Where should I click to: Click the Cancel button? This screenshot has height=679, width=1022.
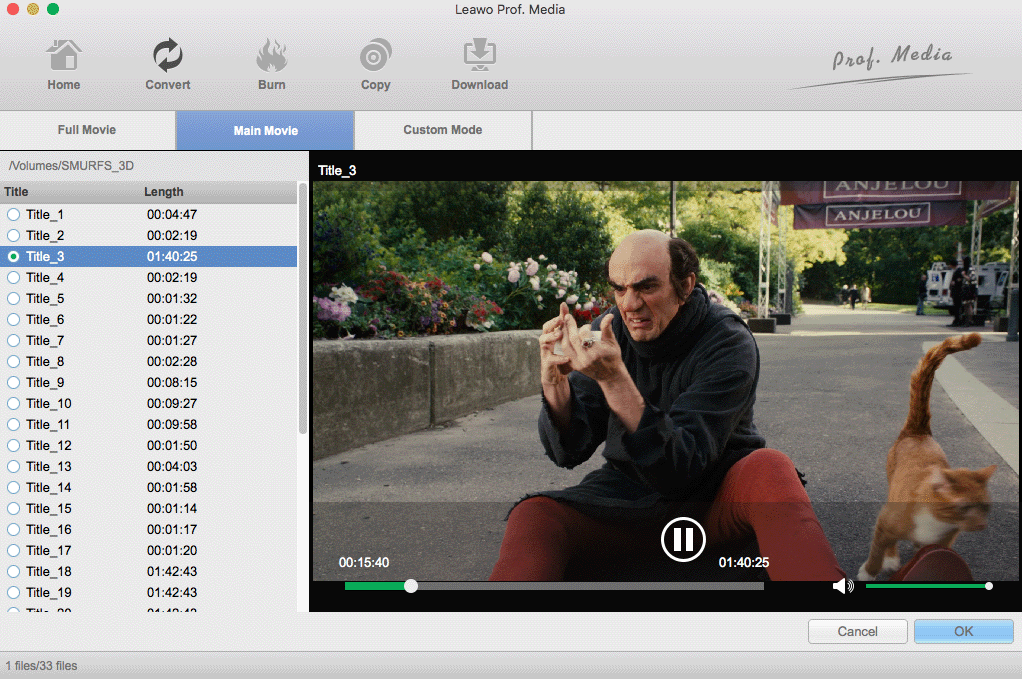click(857, 631)
